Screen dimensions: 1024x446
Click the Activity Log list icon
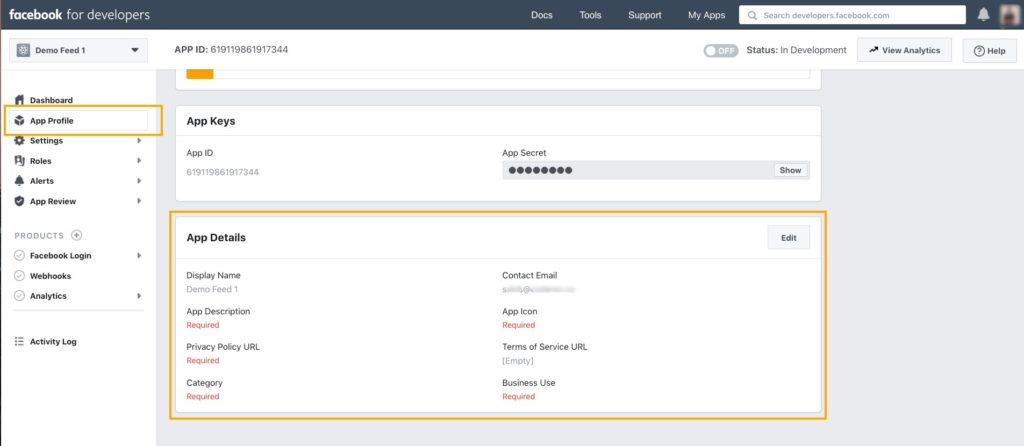pyautogui.click(x=19, y=342)
